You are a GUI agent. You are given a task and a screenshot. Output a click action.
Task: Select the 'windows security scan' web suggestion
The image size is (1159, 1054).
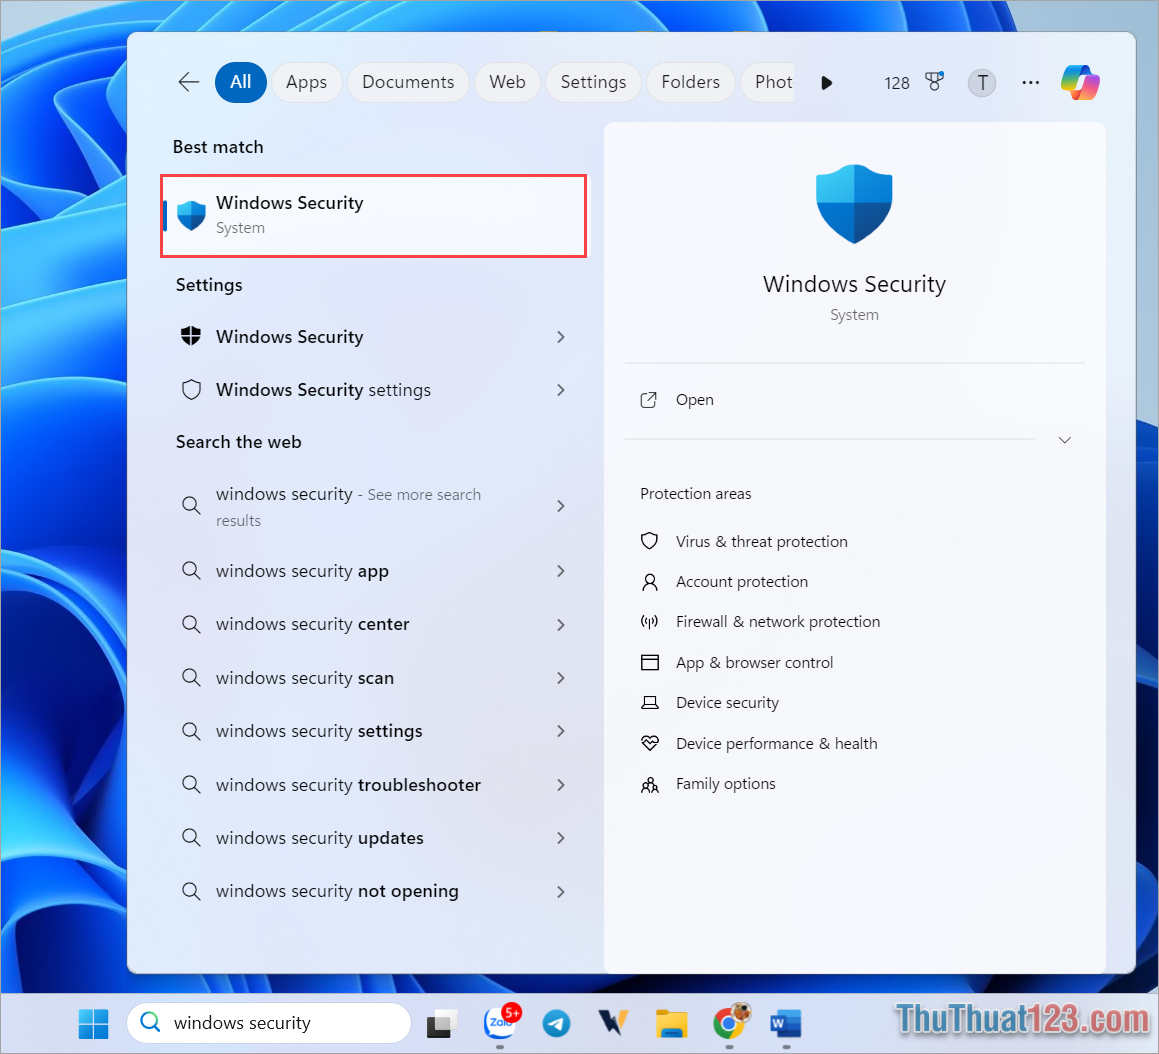374,678
